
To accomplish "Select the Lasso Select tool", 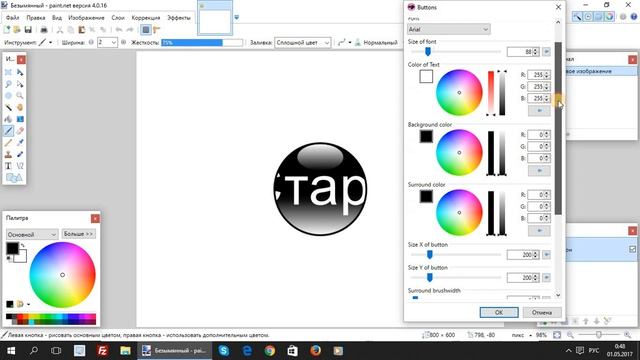I will [8, 84].
